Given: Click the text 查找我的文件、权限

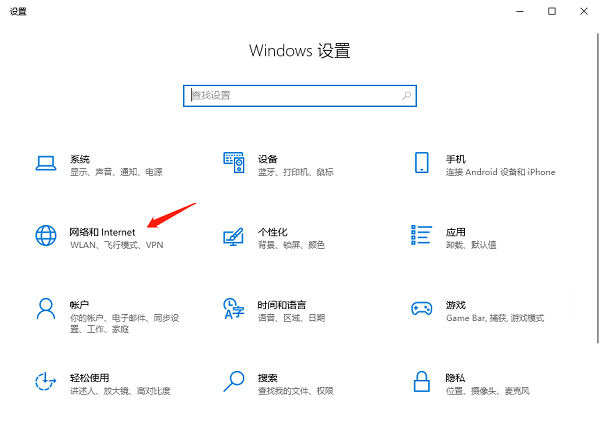Looking at the screenshot, I should point(295,391).
